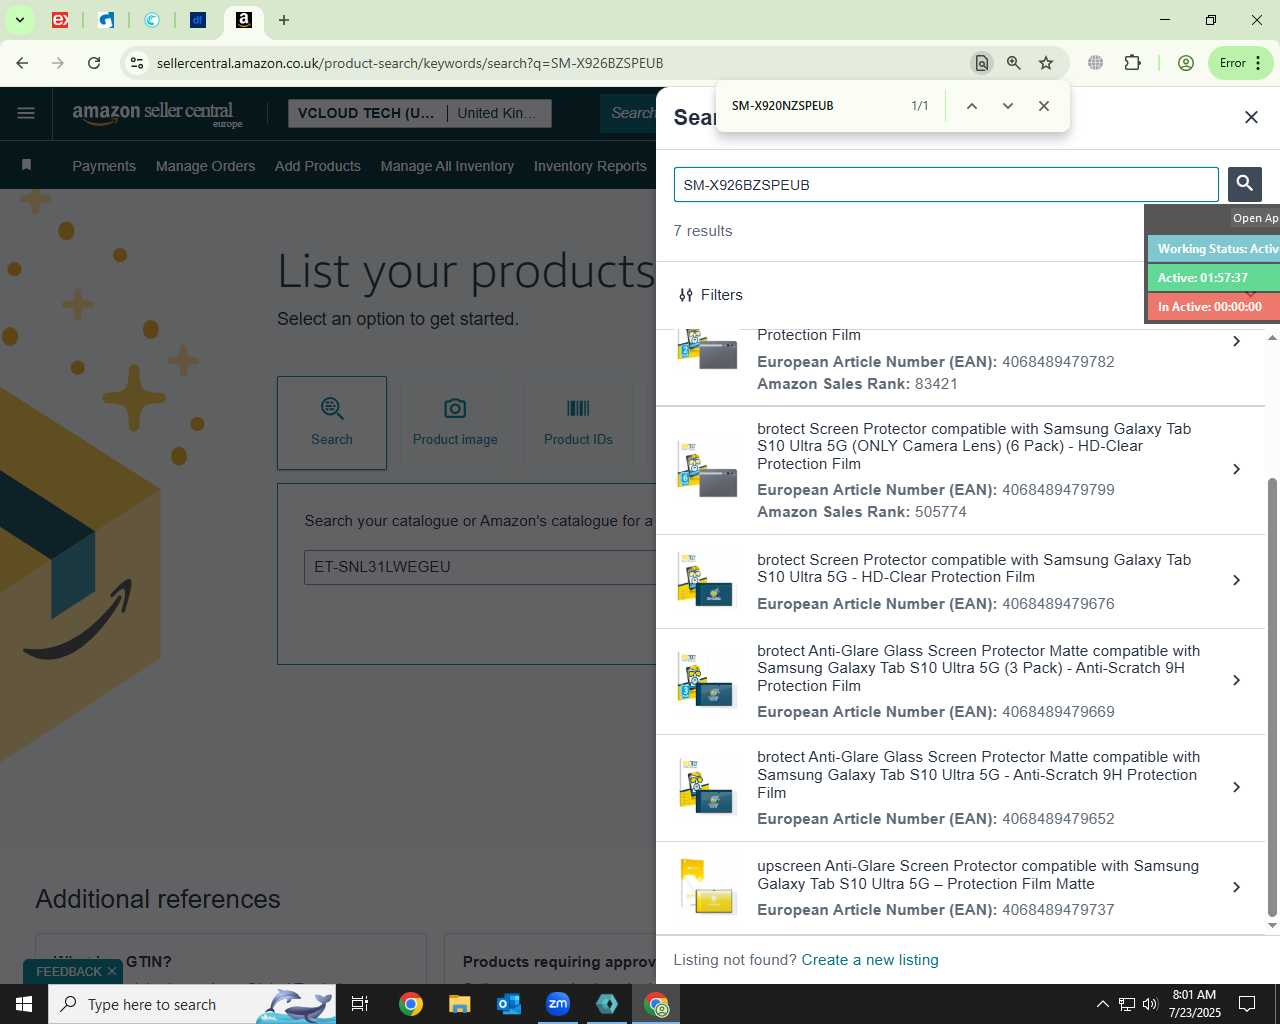Go to next find match
1280x1024 pixels.
1008,106
